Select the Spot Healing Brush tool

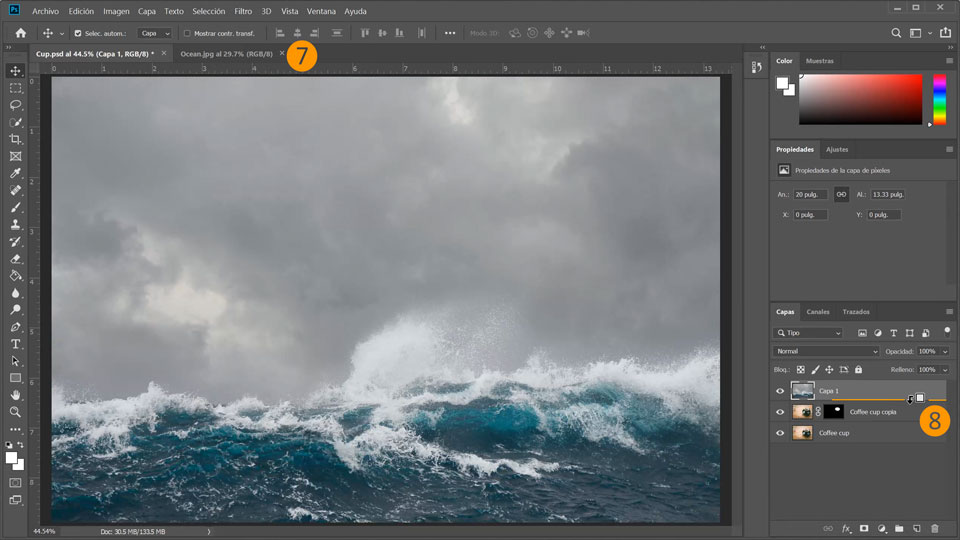click(x=15, y=190)
